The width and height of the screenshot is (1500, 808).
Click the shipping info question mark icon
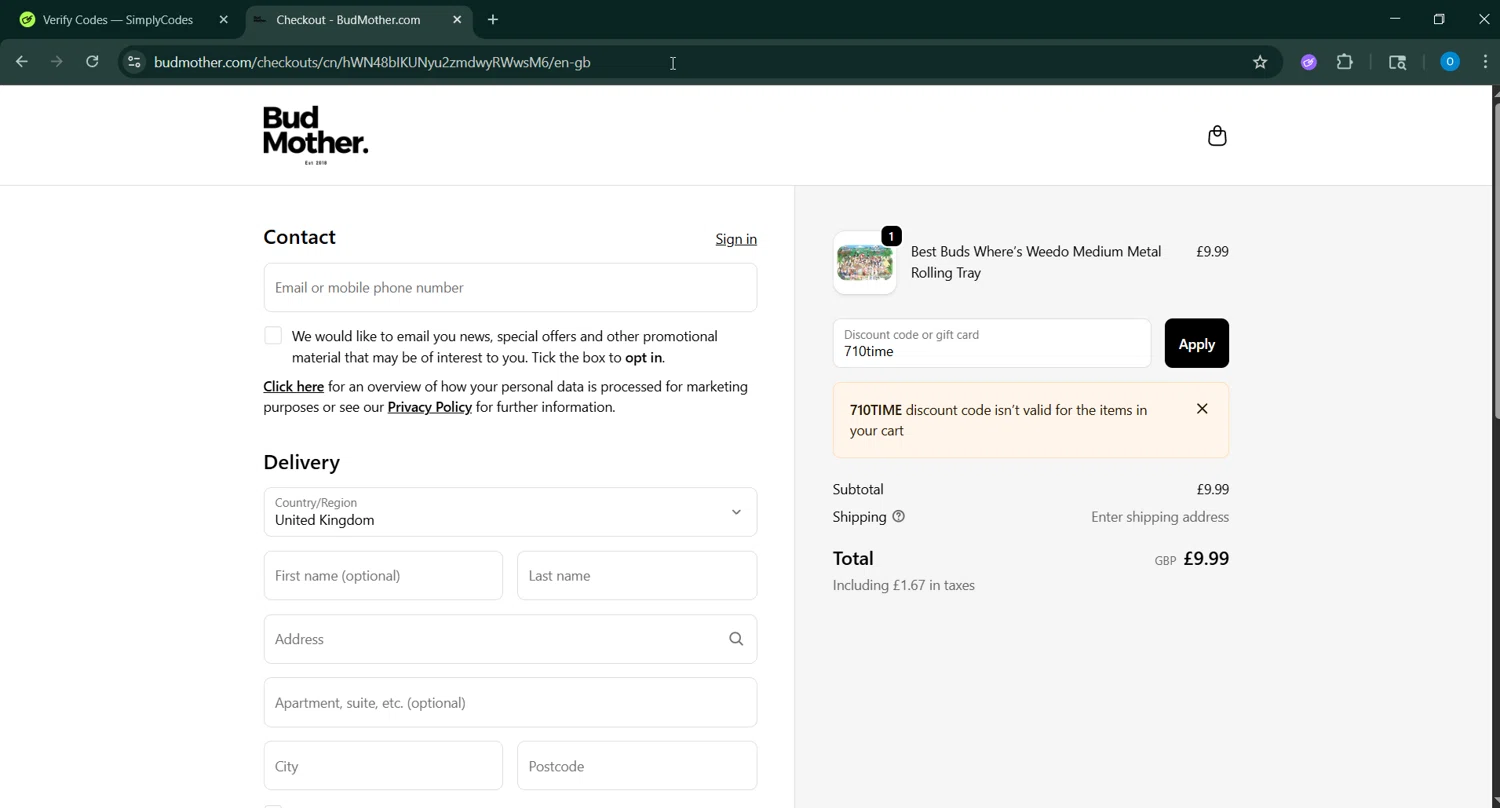[898, 517]
